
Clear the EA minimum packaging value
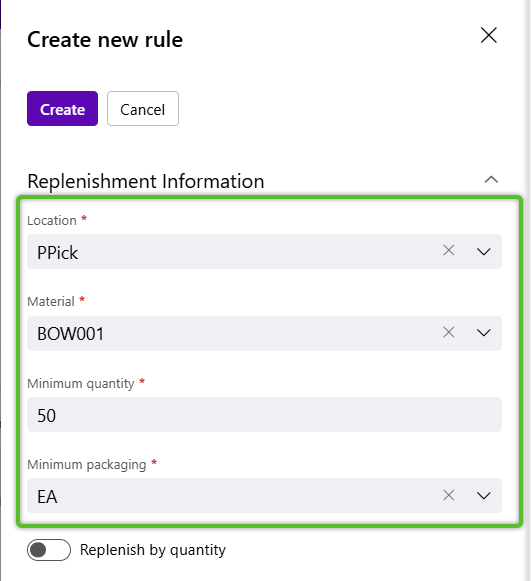pos(448,495)
